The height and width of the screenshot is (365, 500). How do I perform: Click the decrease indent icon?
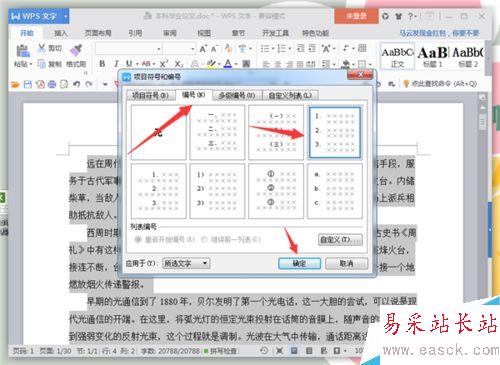click(301, 49)
